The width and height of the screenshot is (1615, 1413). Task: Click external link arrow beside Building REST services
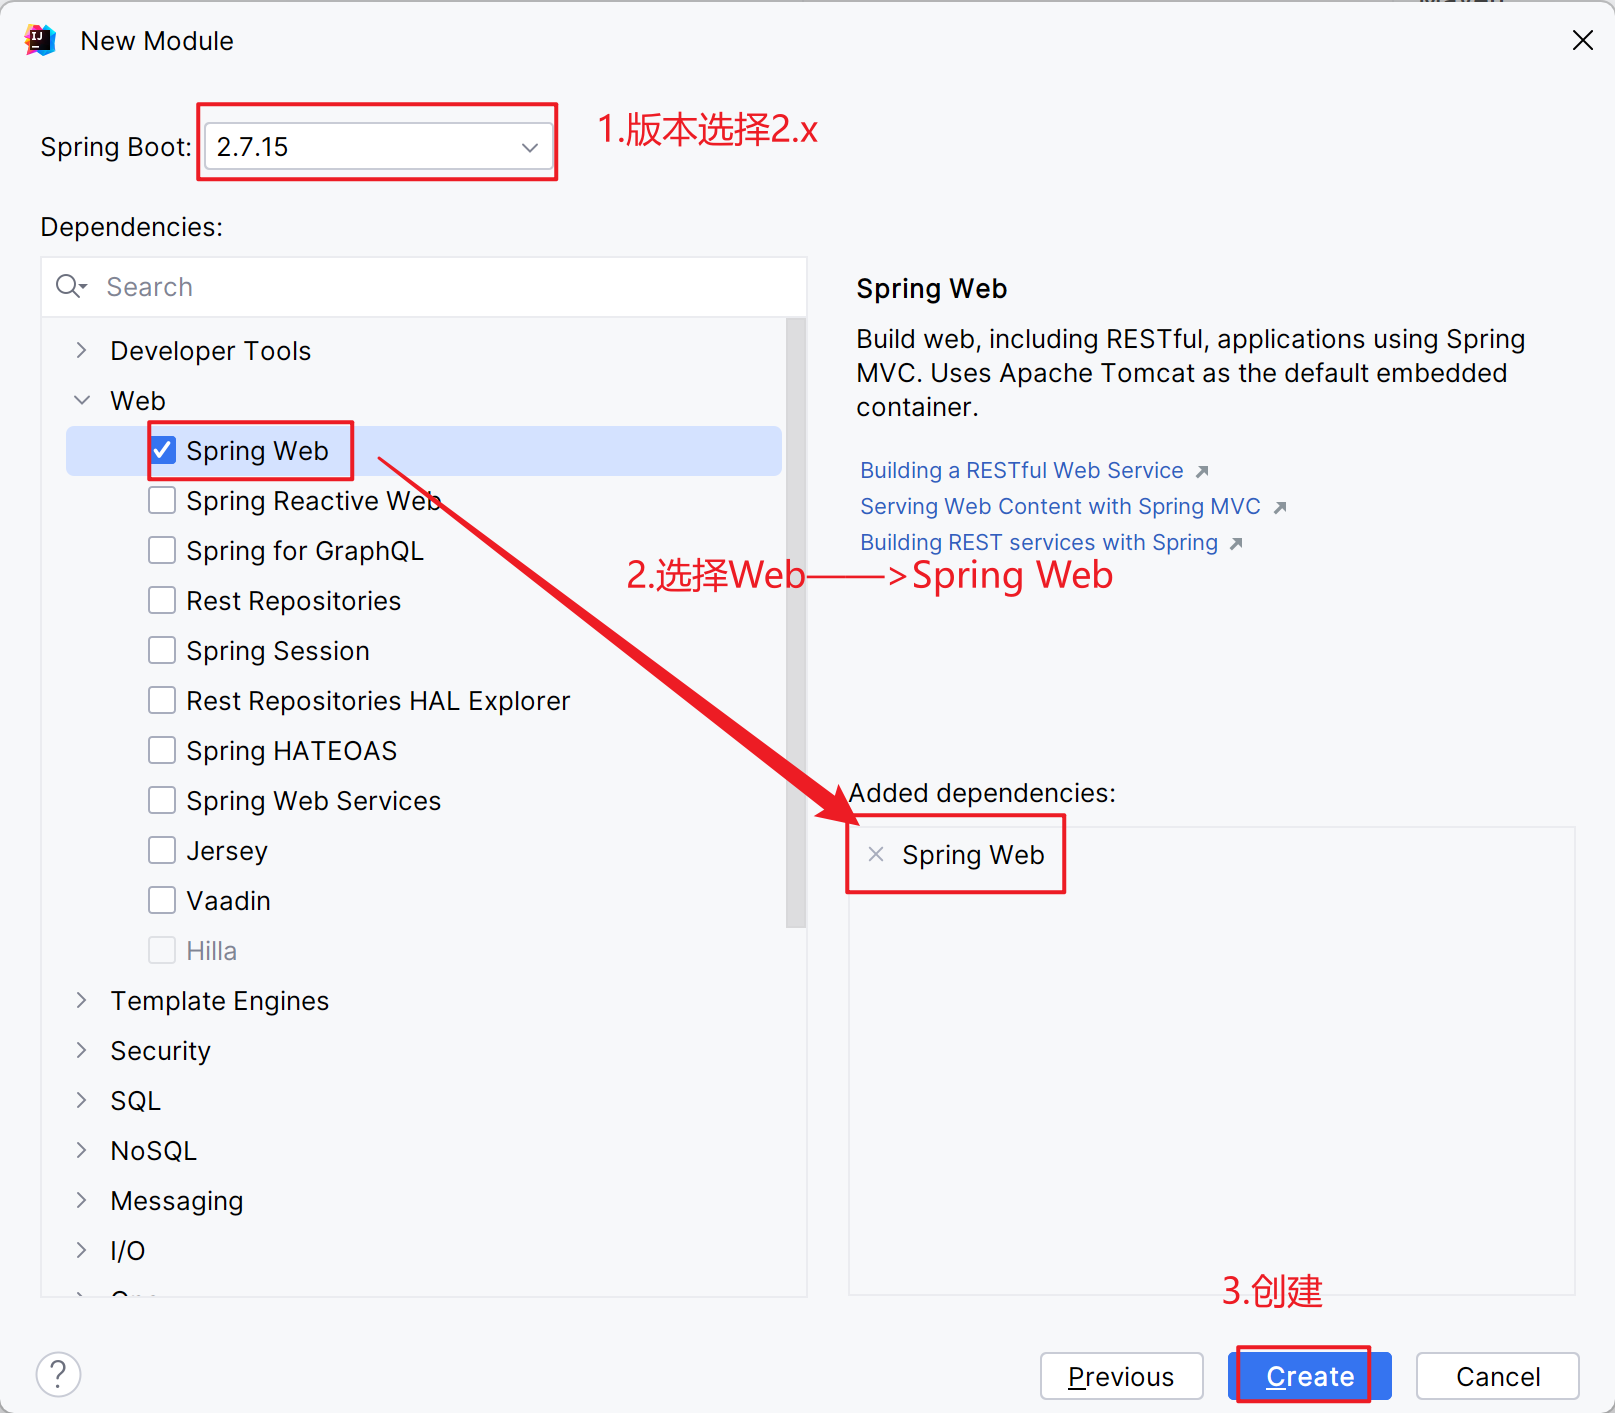point(1236,543)
